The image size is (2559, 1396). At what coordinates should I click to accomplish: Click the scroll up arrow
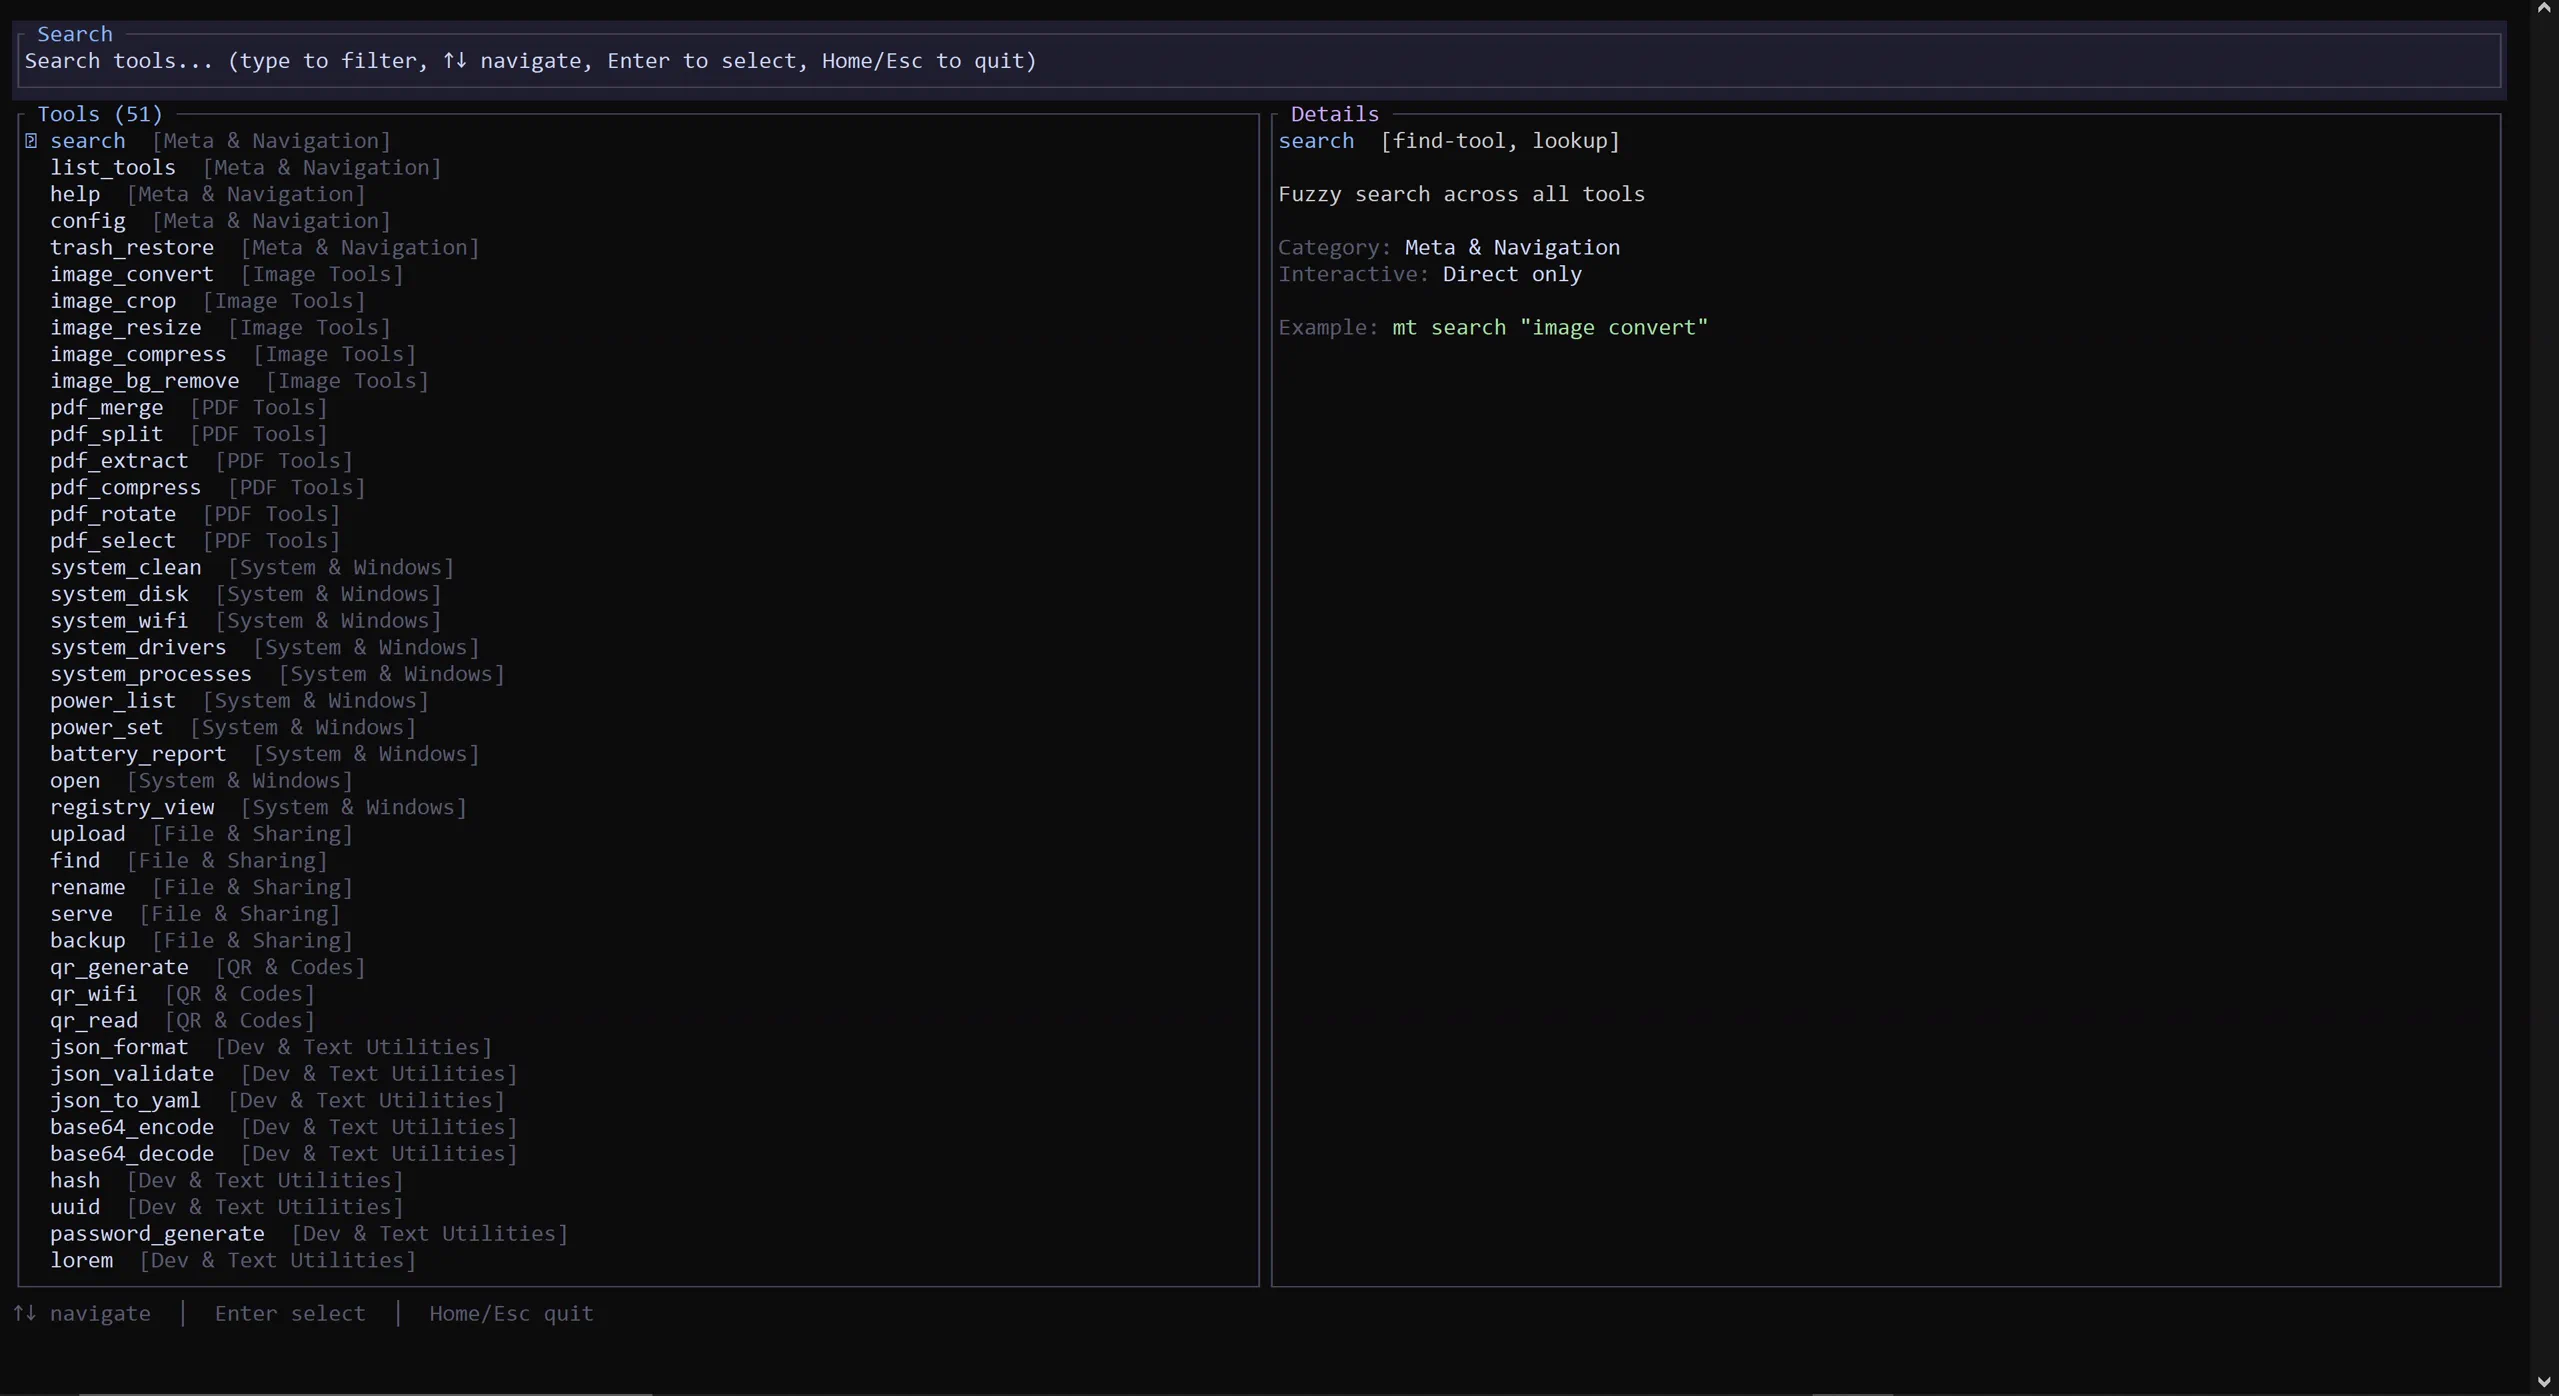(x=2544, y=8)
